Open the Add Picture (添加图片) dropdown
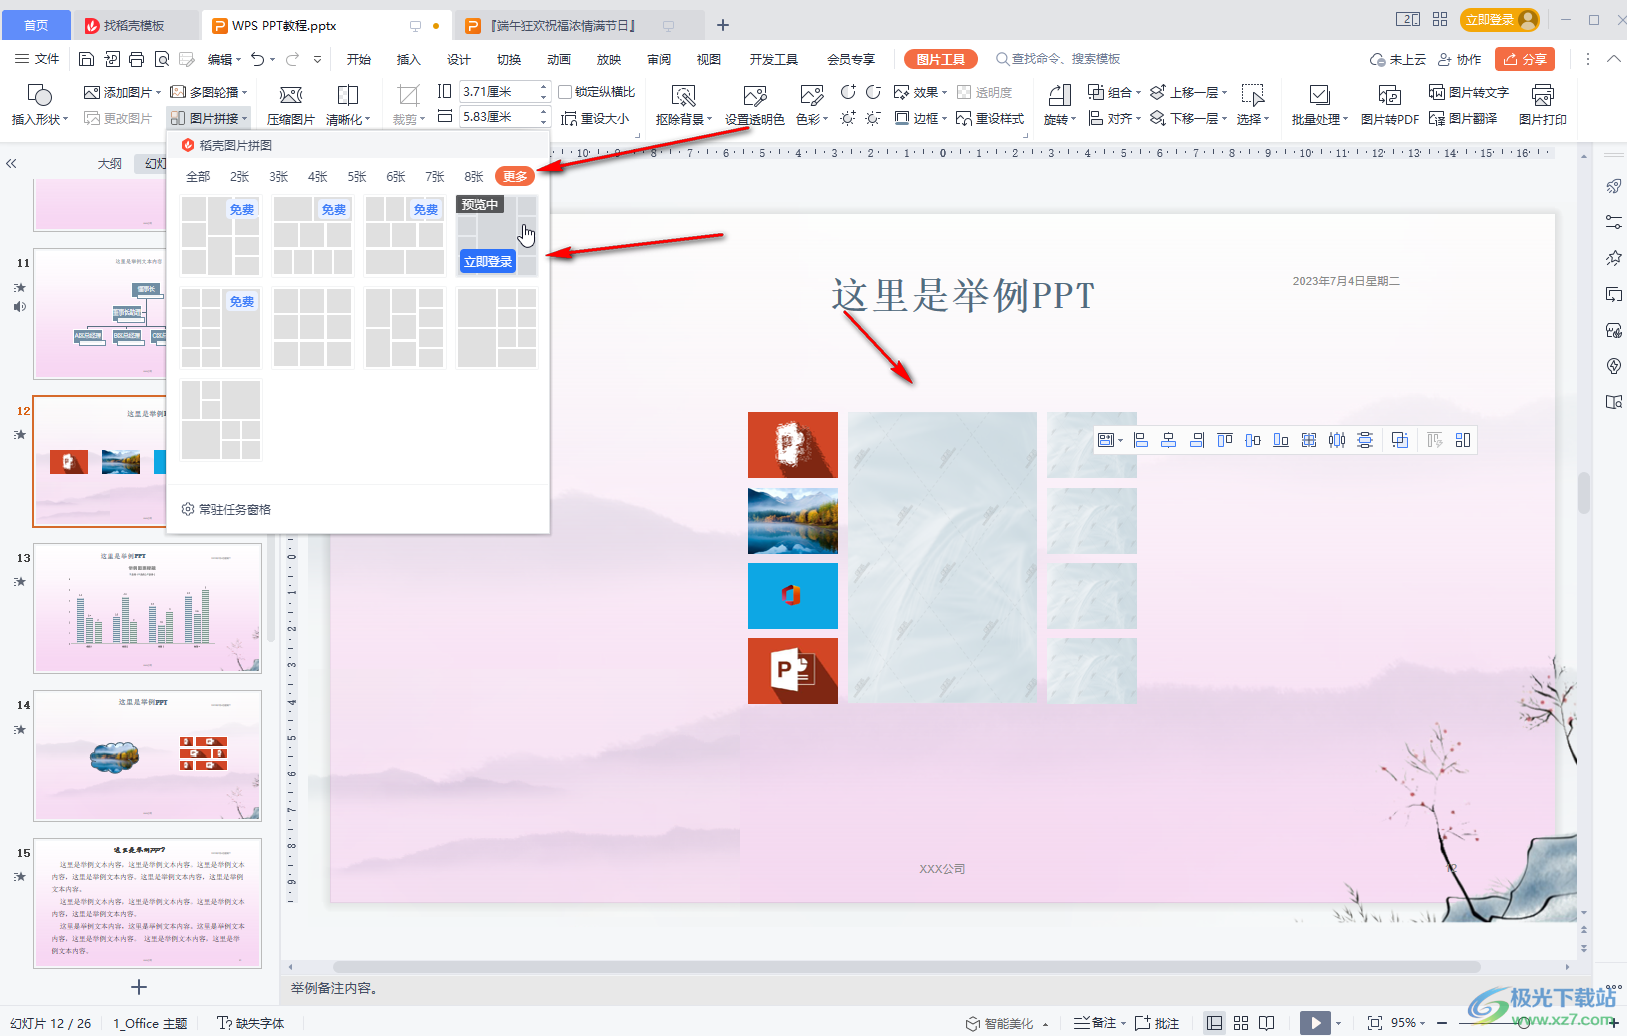The width and height of the screenshot is (1627, 1036). point(122,92)
